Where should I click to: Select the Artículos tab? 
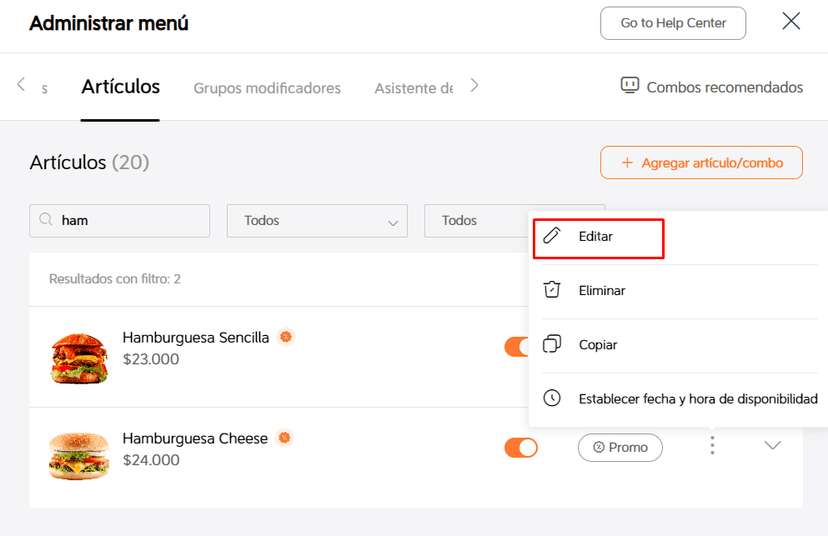tap(120, 87)
